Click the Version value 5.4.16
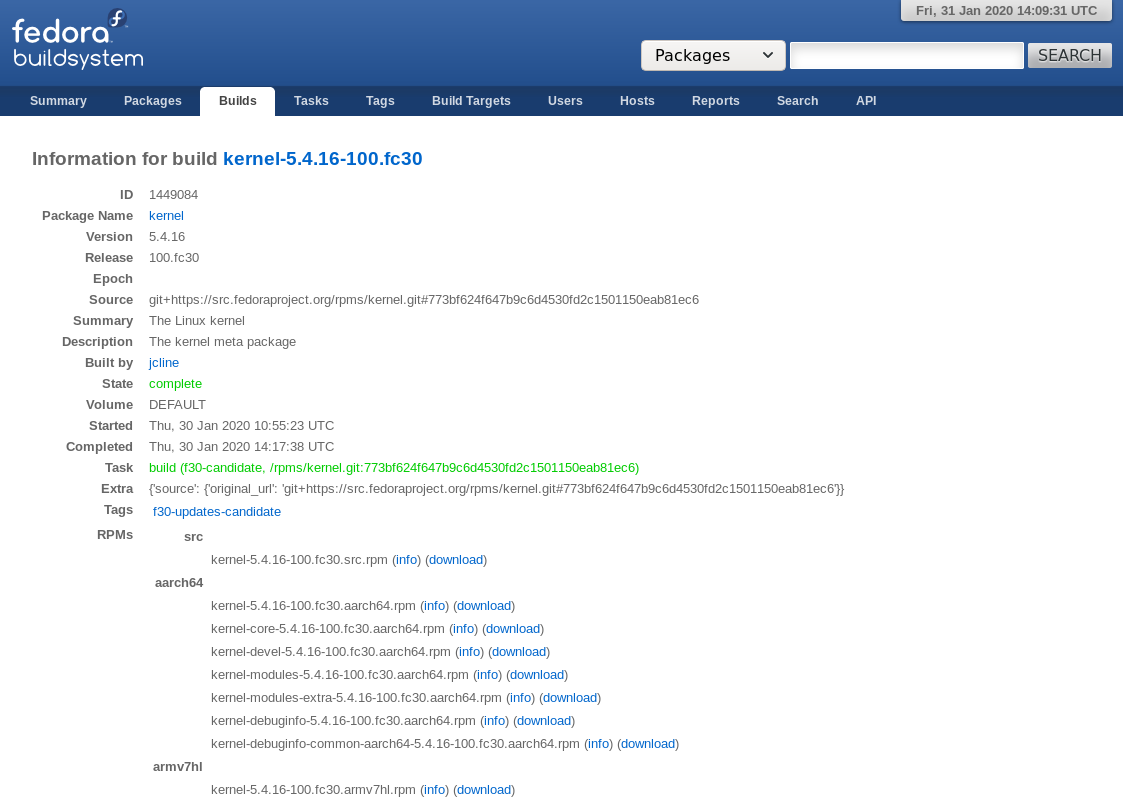 click(x=167, y=237)
